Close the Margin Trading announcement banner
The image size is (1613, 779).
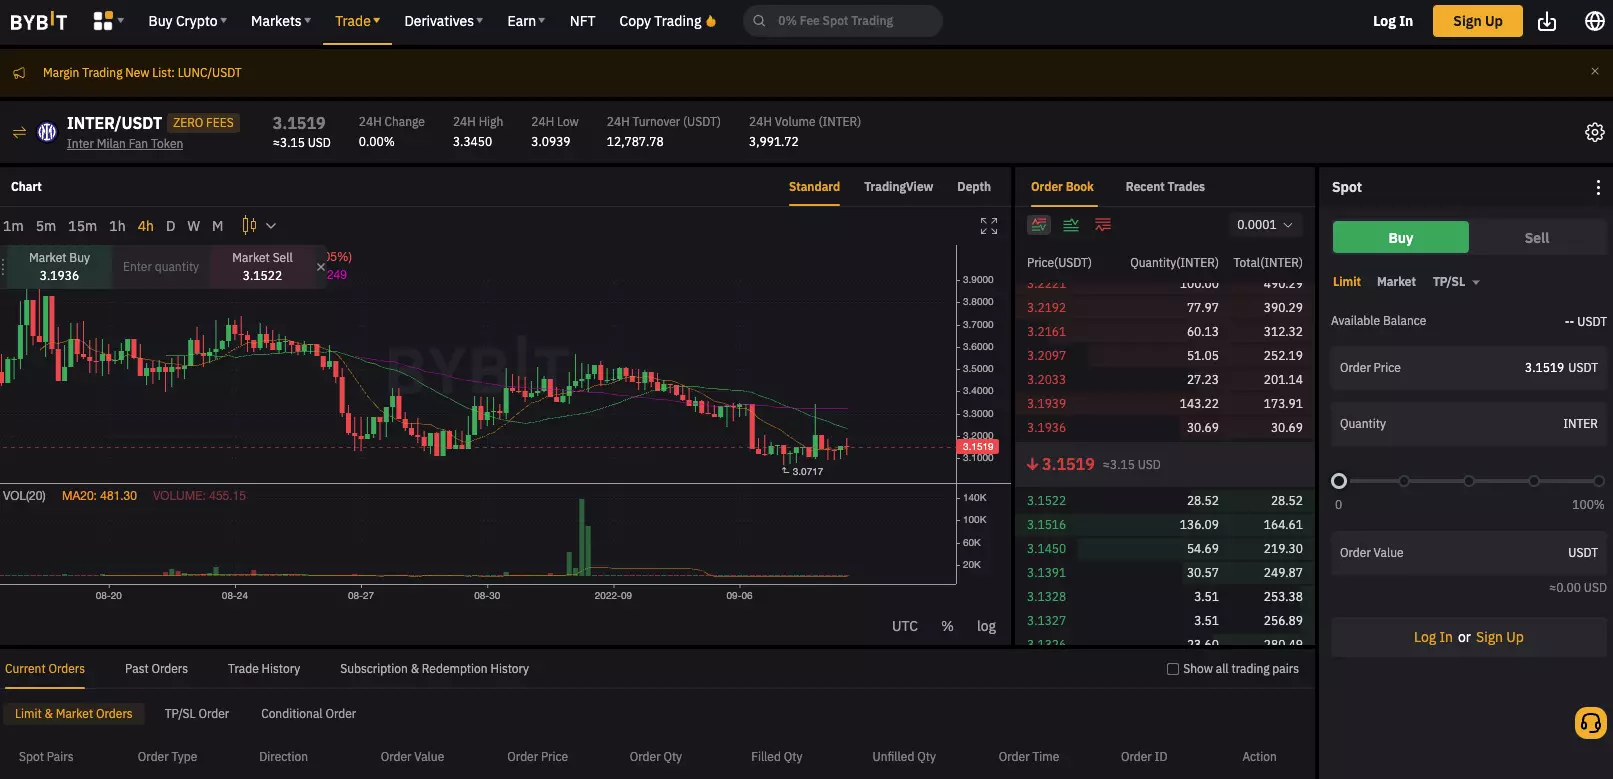point(1595,71)
